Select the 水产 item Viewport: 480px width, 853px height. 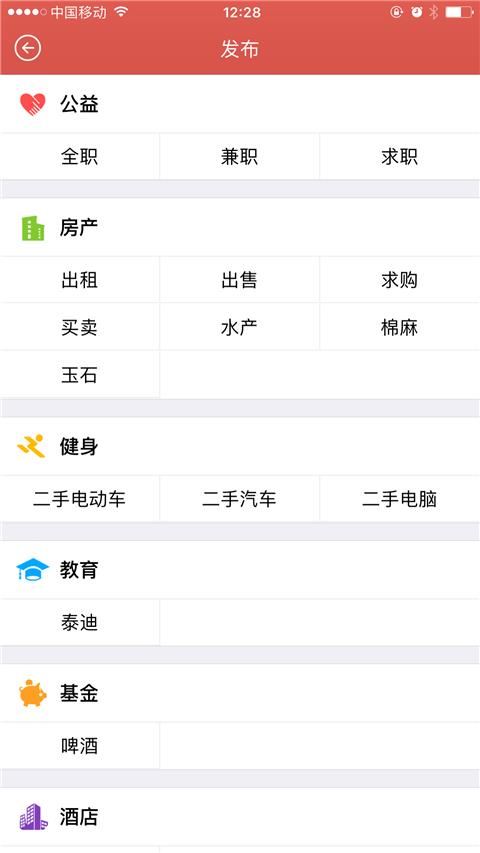(x=239, y=327)
